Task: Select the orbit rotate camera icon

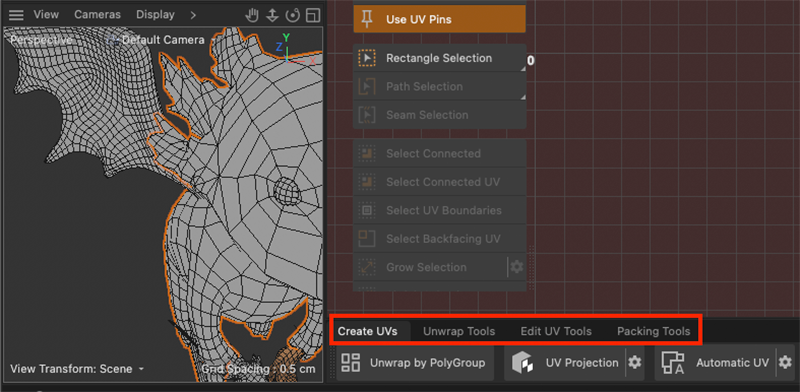Action: tap(293, 15)
